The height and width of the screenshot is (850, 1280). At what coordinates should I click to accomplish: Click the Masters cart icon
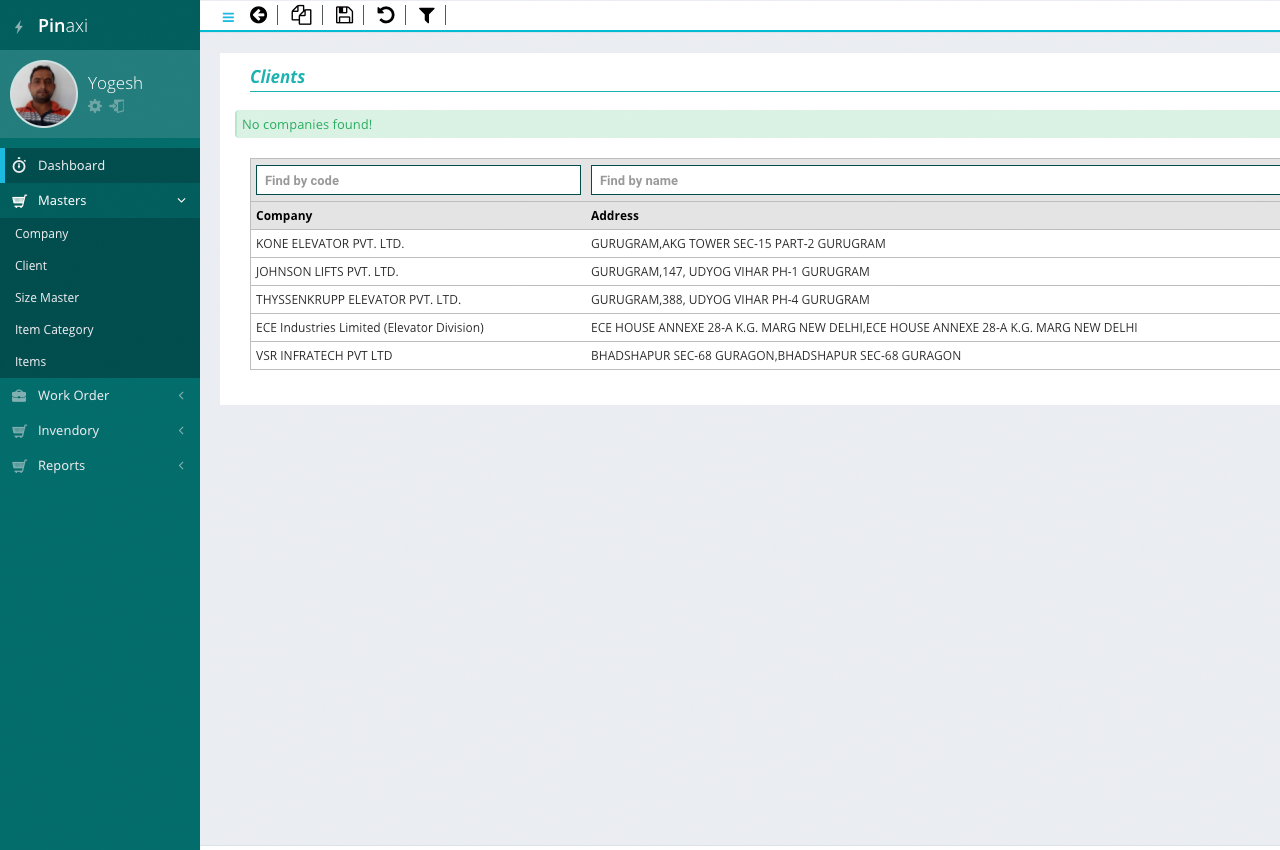[19, 201]
